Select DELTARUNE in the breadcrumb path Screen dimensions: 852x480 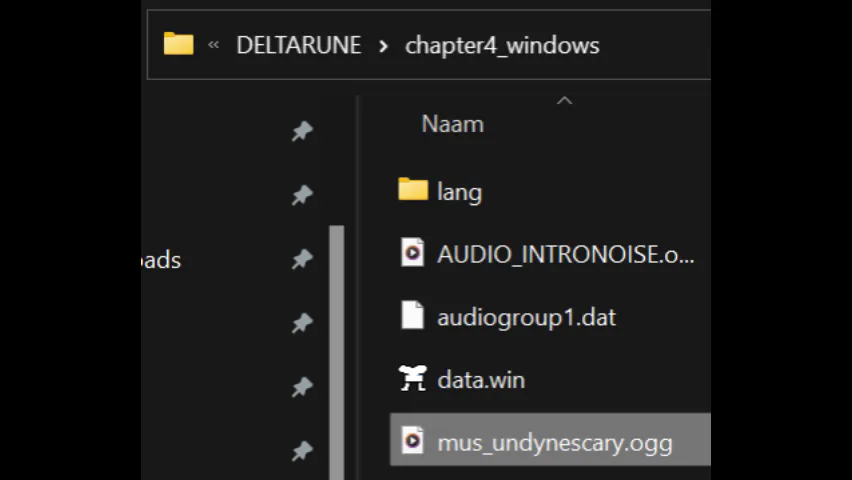[298, 45]
